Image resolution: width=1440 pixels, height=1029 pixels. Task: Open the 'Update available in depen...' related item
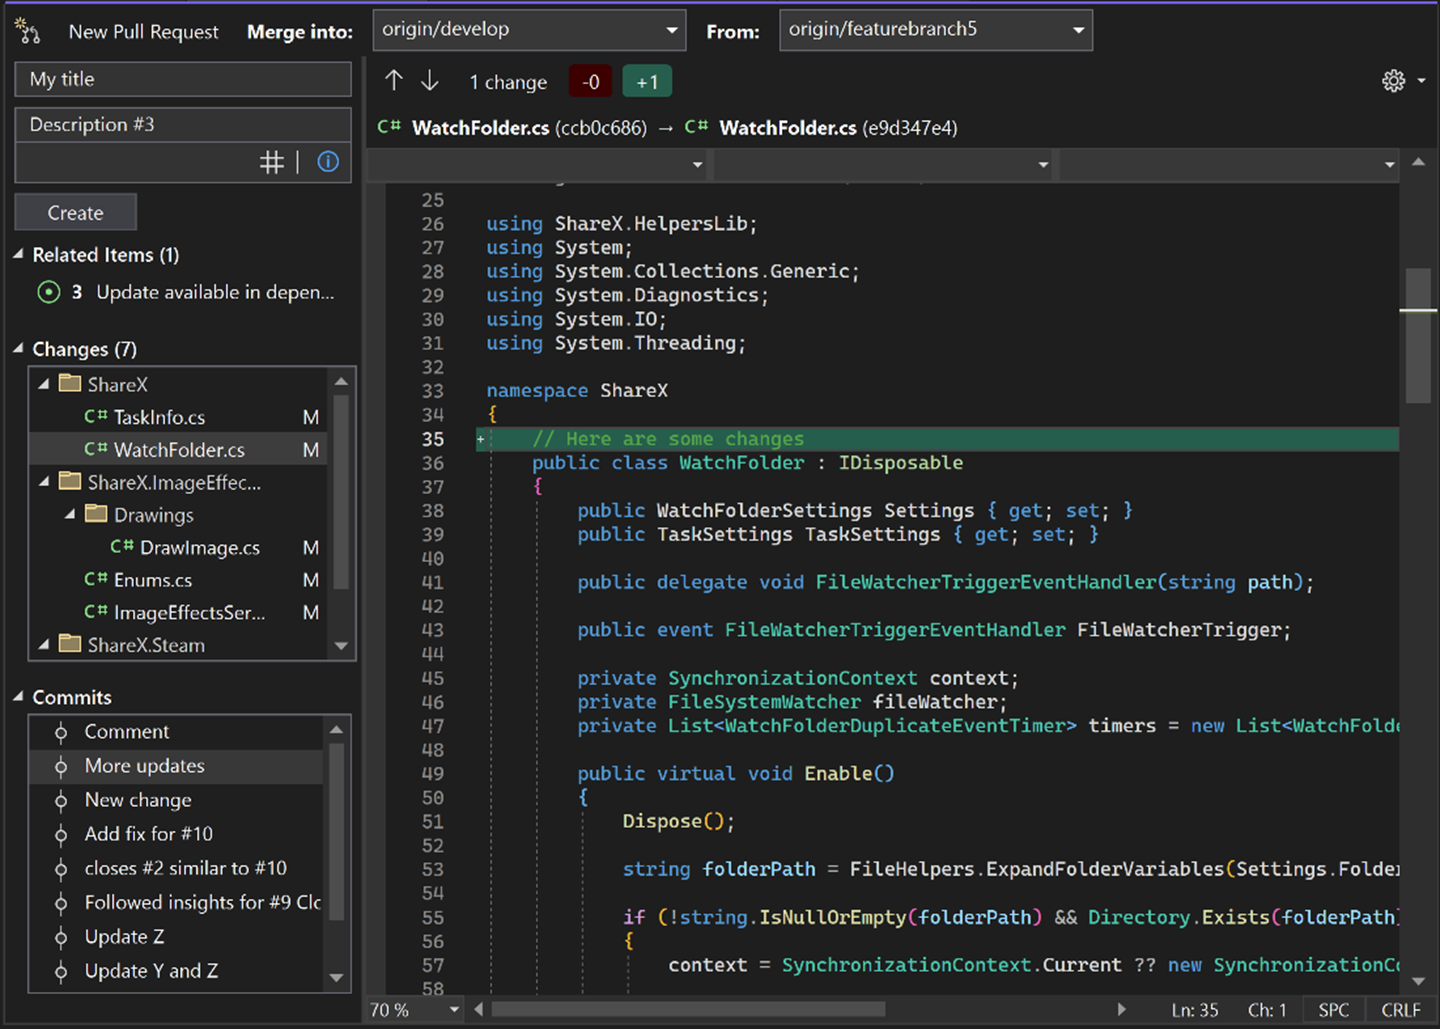click(x=215, y=292)
